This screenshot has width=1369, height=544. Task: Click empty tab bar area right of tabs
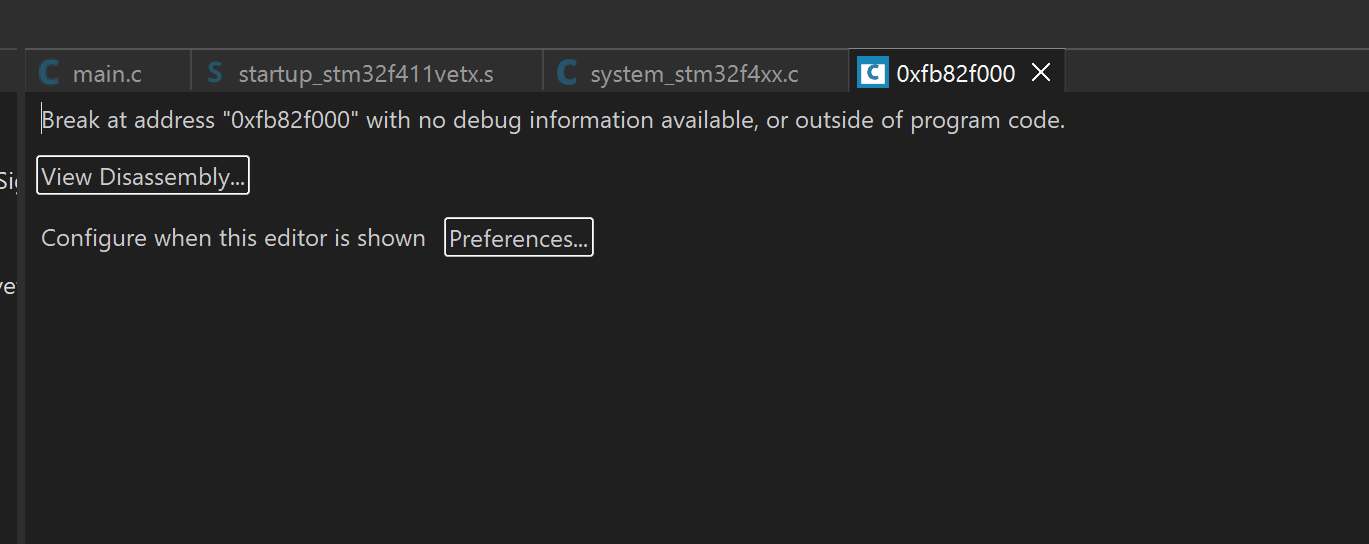coord(1215,71)
